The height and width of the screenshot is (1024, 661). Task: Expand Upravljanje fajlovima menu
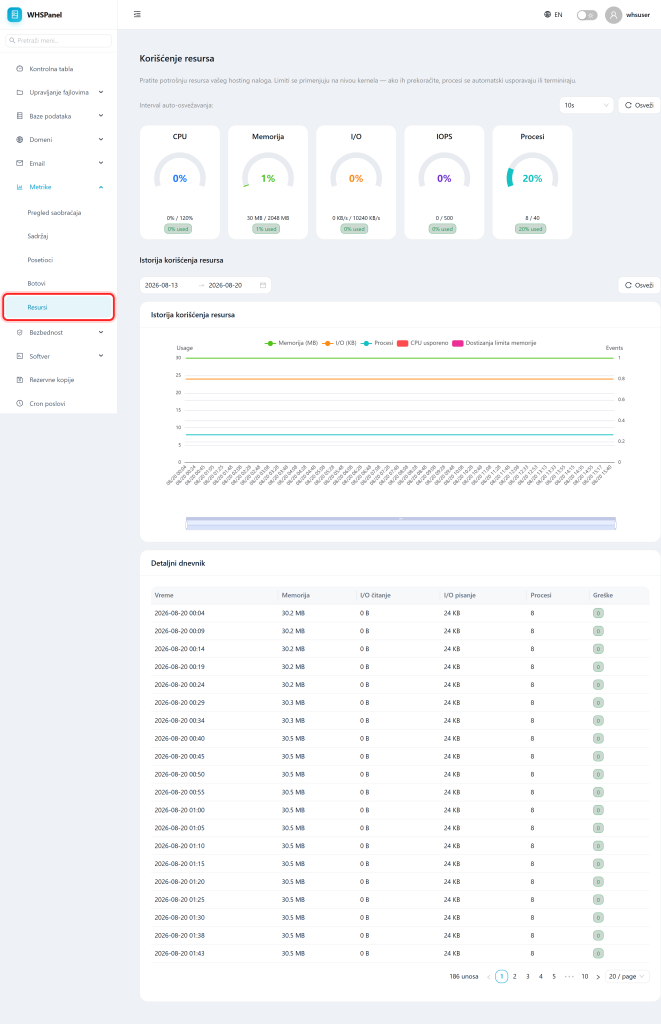pos(59,92)
